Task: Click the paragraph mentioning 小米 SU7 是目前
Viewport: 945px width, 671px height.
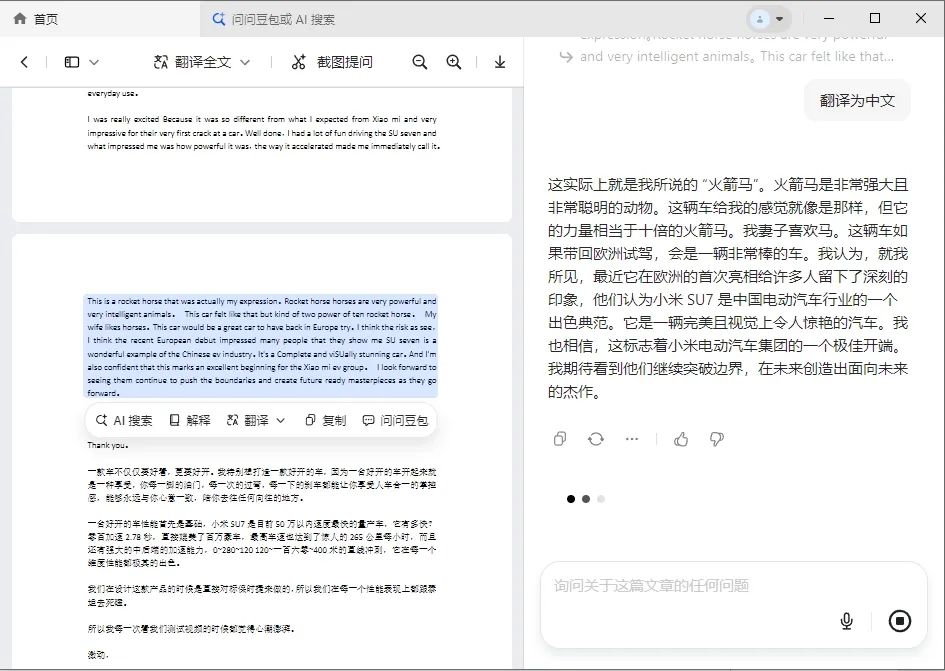Action: click(x=262, y=543)
